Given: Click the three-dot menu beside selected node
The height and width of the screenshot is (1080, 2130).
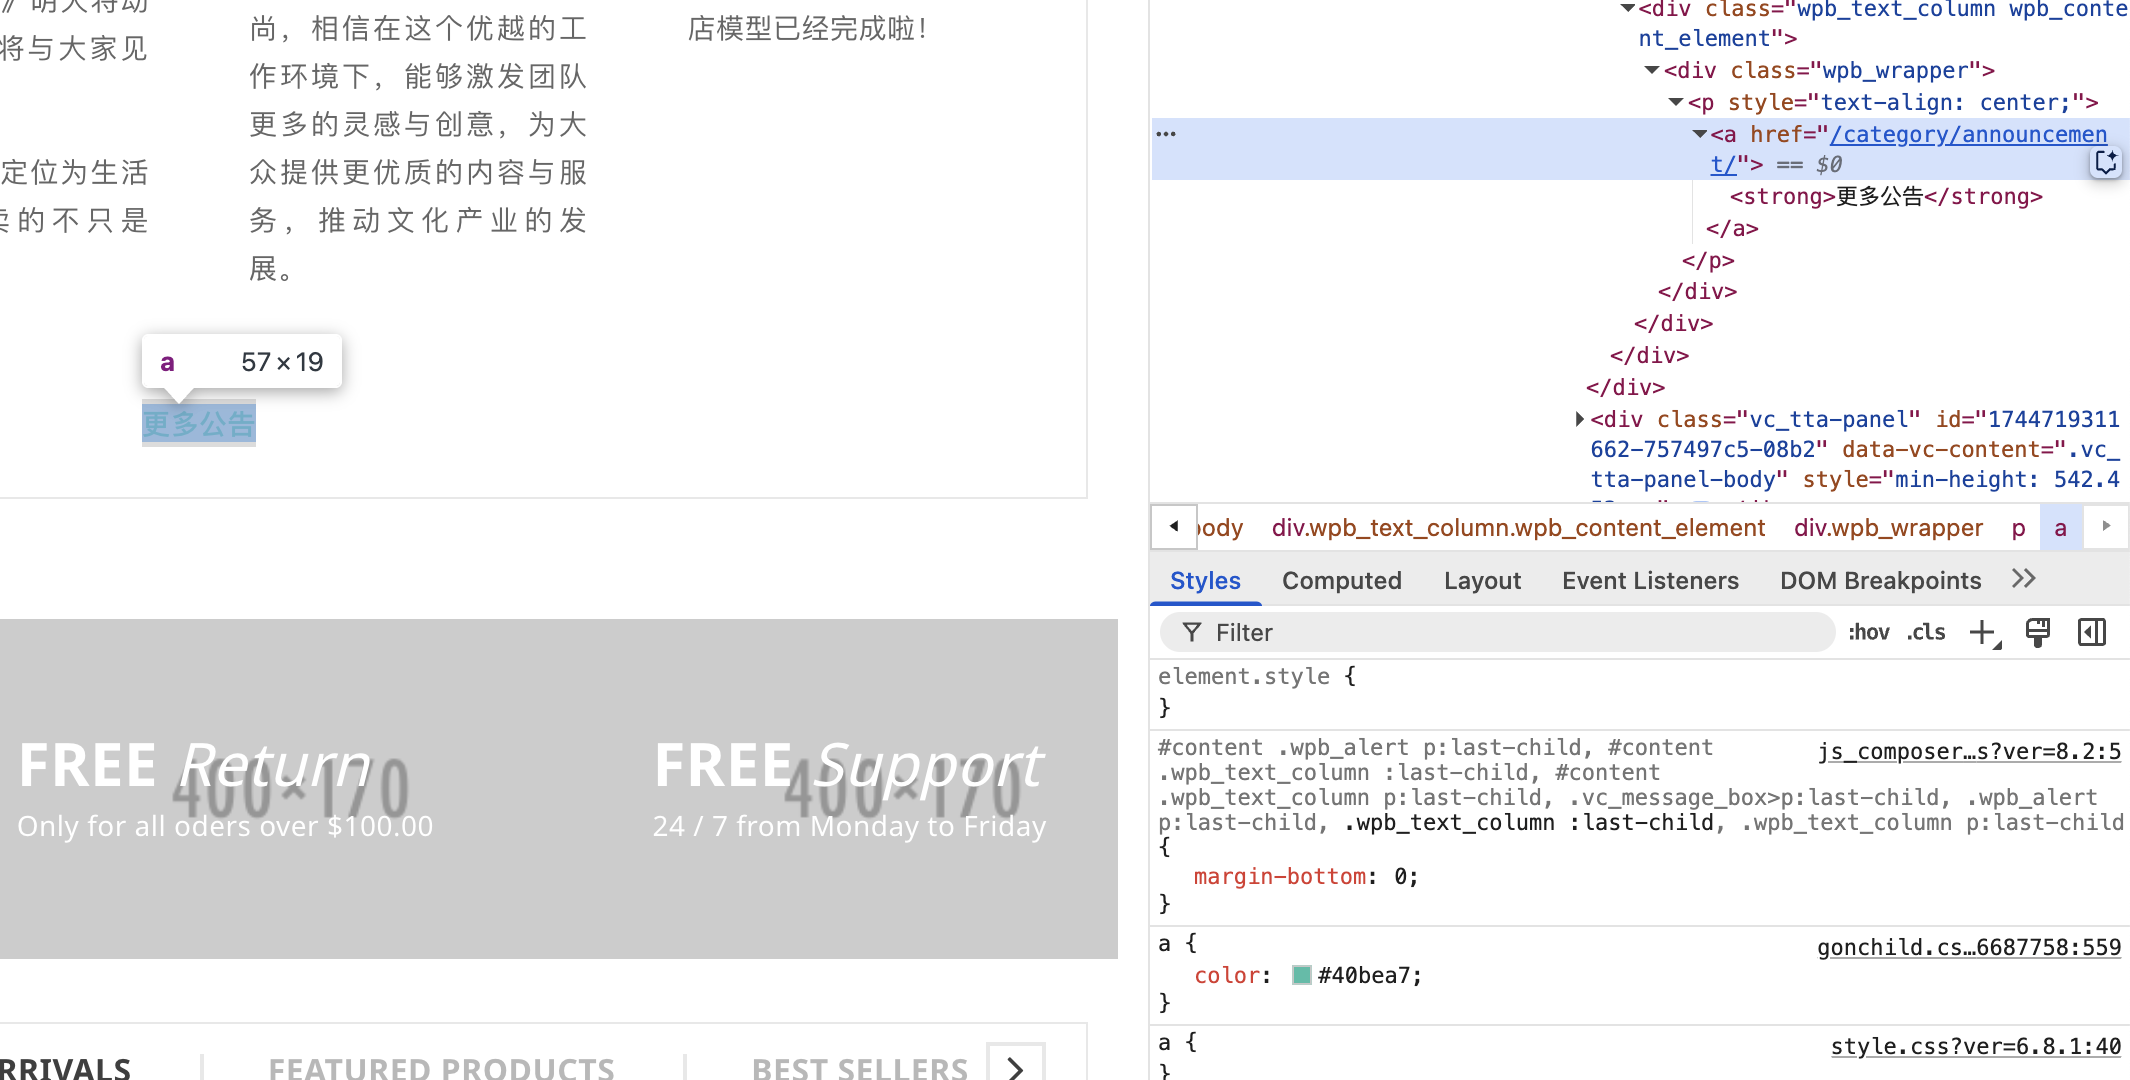Looking at the screenshot, I should (x=1166, y=134).
